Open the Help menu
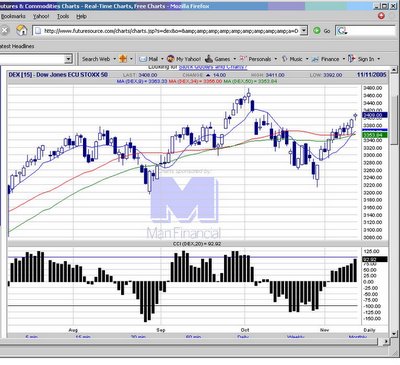The image size is (400, 365). [x=81, y=16]
